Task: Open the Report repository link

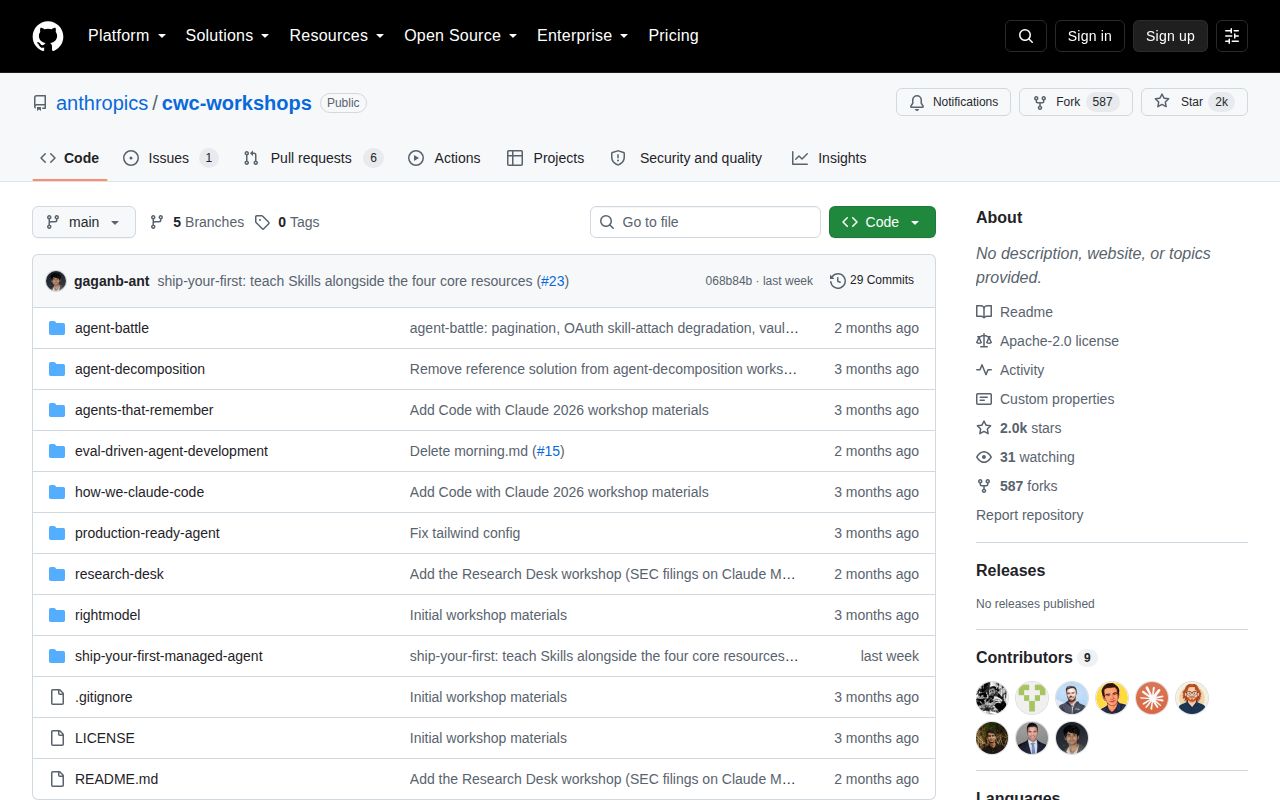Action: [x=1029, y=515]
